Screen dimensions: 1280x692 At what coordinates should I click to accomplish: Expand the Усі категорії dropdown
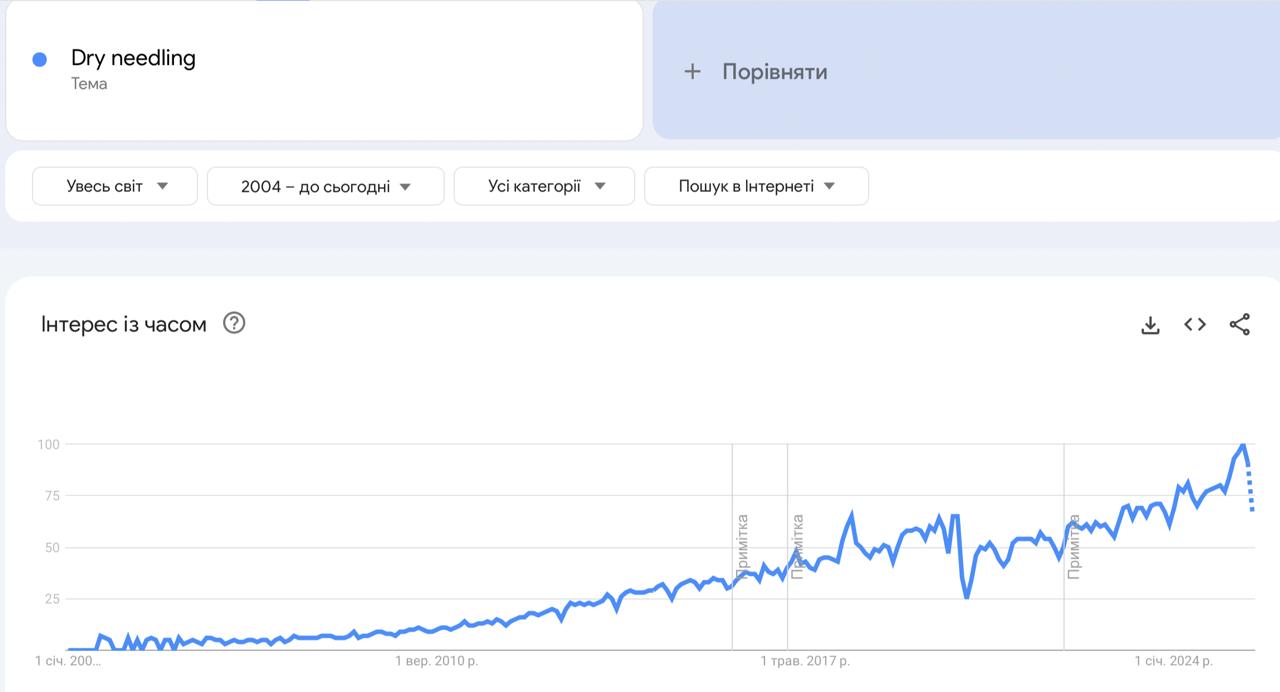(545, 186)
